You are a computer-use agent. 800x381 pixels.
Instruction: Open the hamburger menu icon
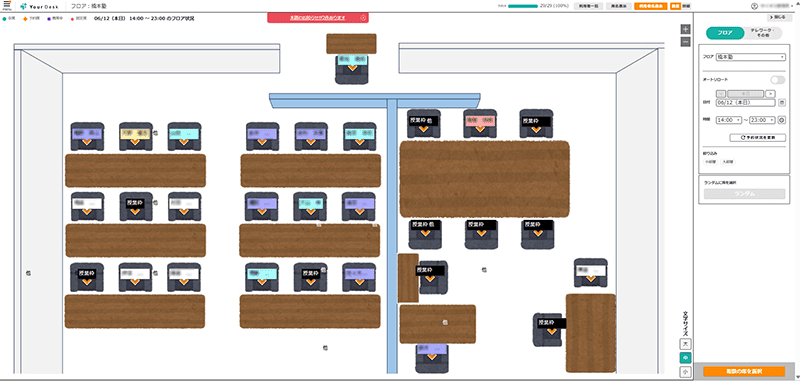7,5
